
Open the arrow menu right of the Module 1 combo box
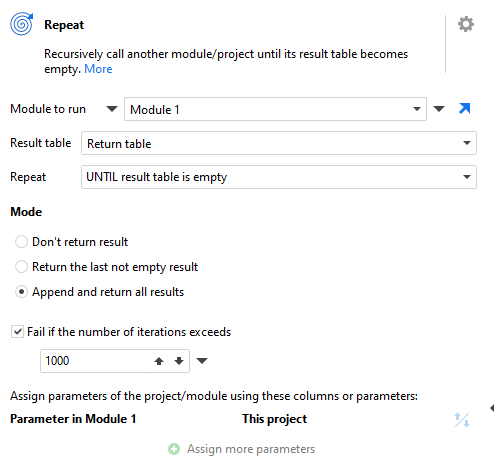click(x=439, y=109)
